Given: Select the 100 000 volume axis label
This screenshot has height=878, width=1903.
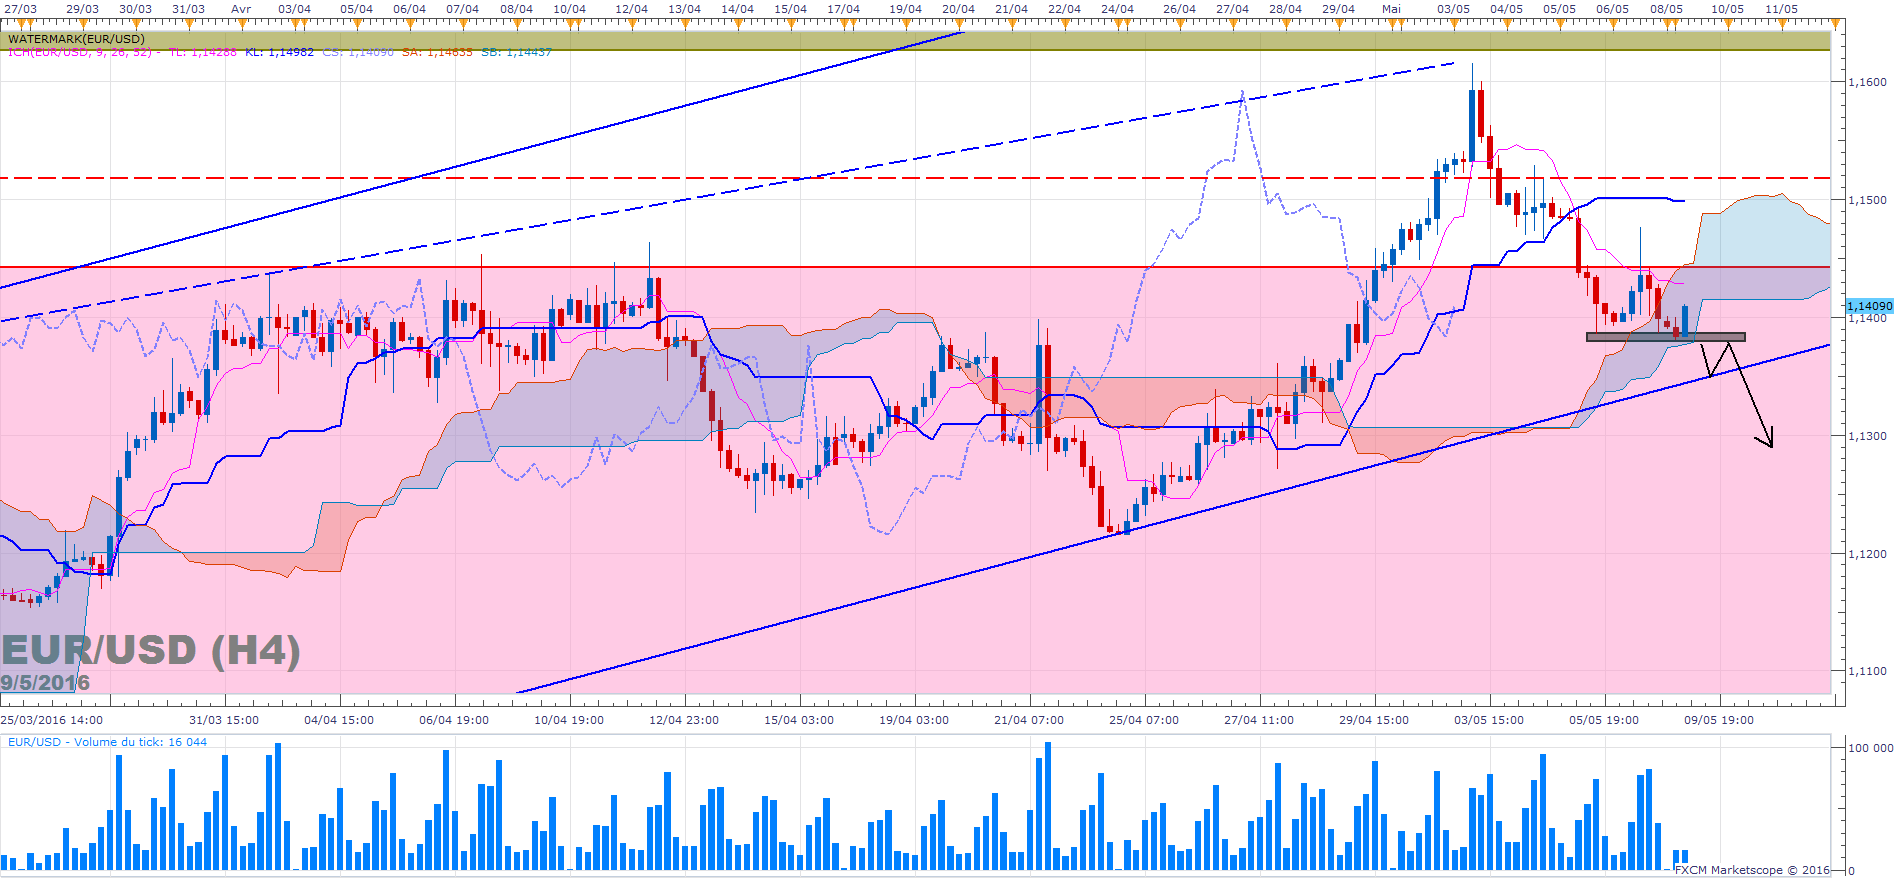Looking at the screenshot, I should pyautogui.click(x=1870, y=748).
